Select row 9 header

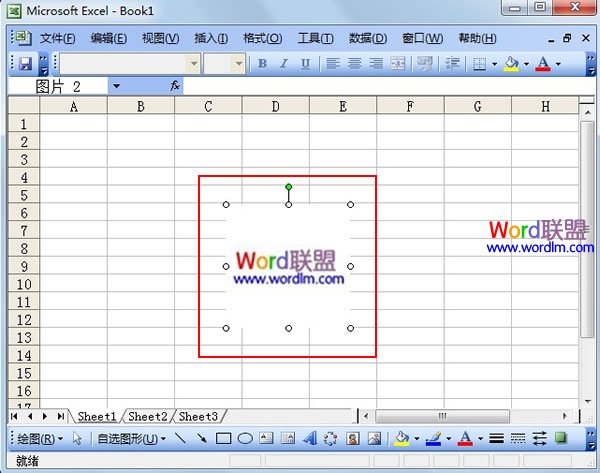[24, 266]
